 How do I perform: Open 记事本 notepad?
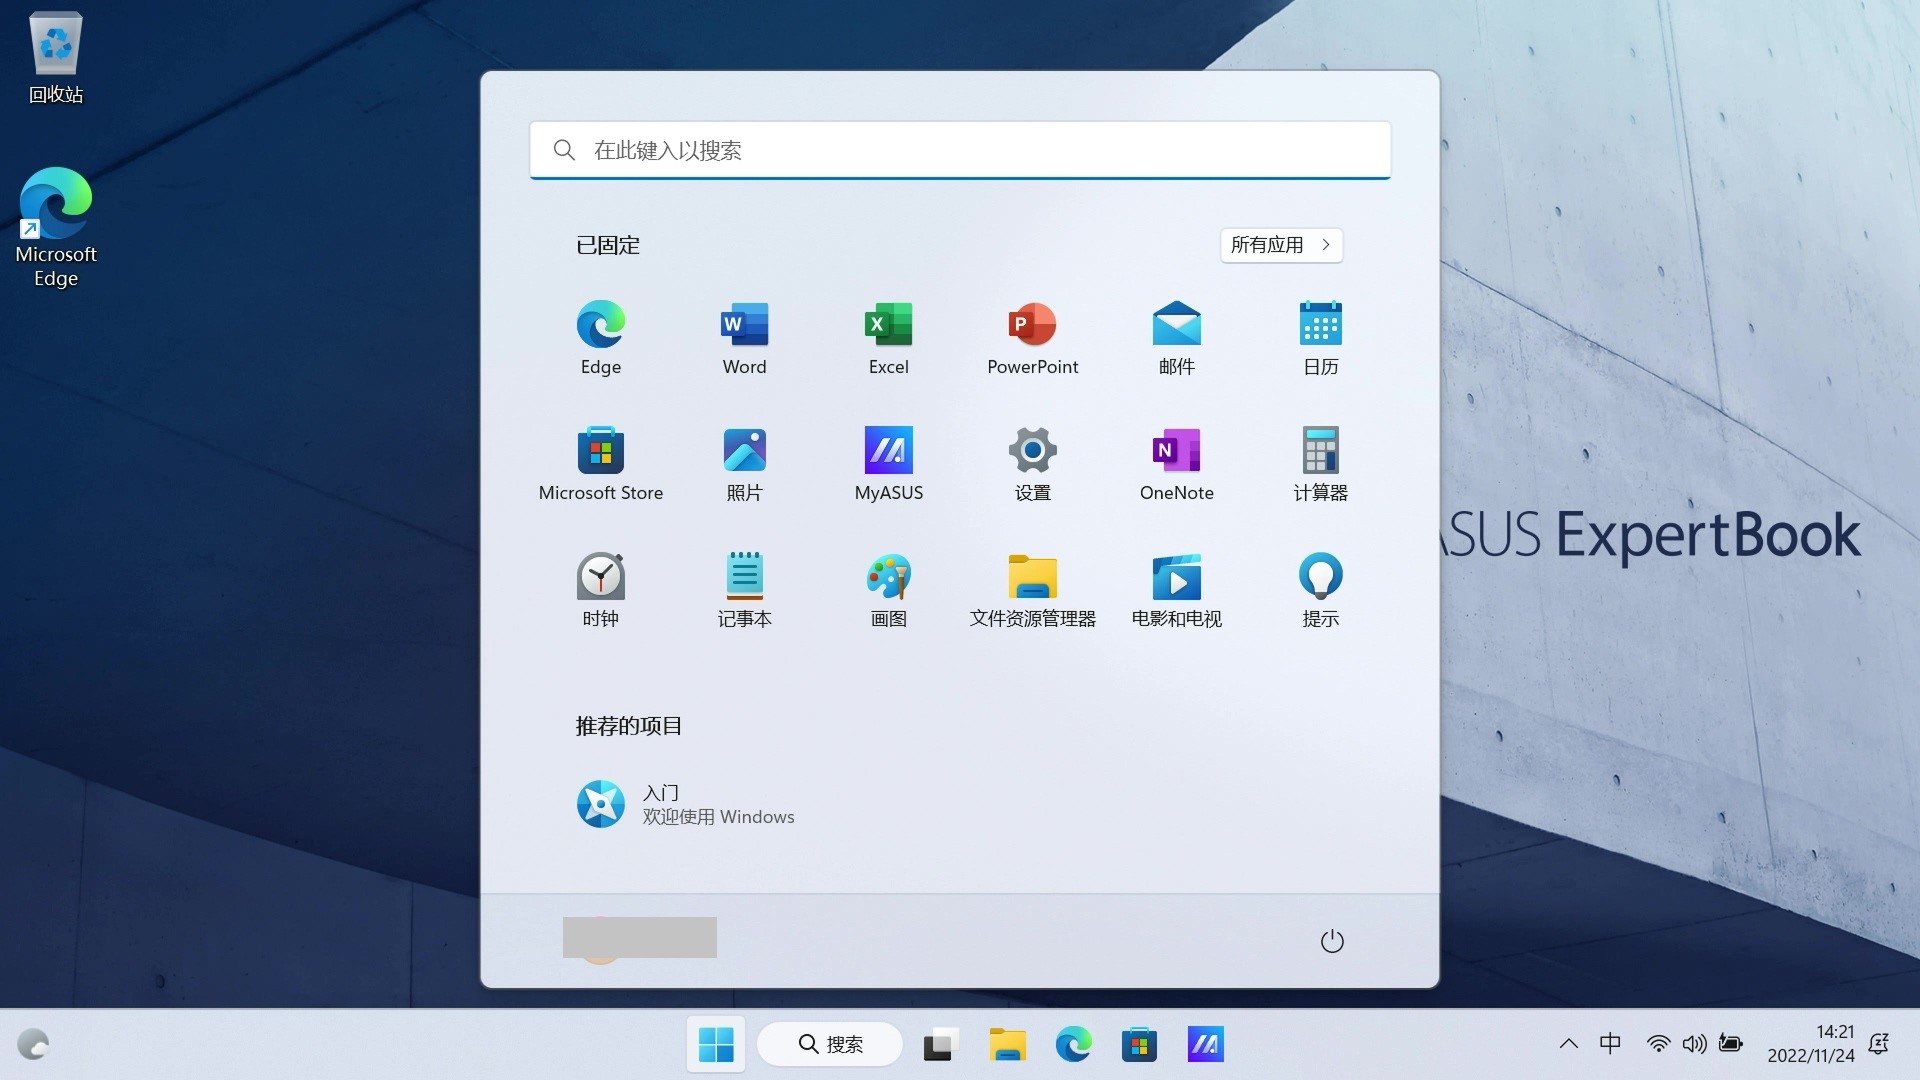745,590
